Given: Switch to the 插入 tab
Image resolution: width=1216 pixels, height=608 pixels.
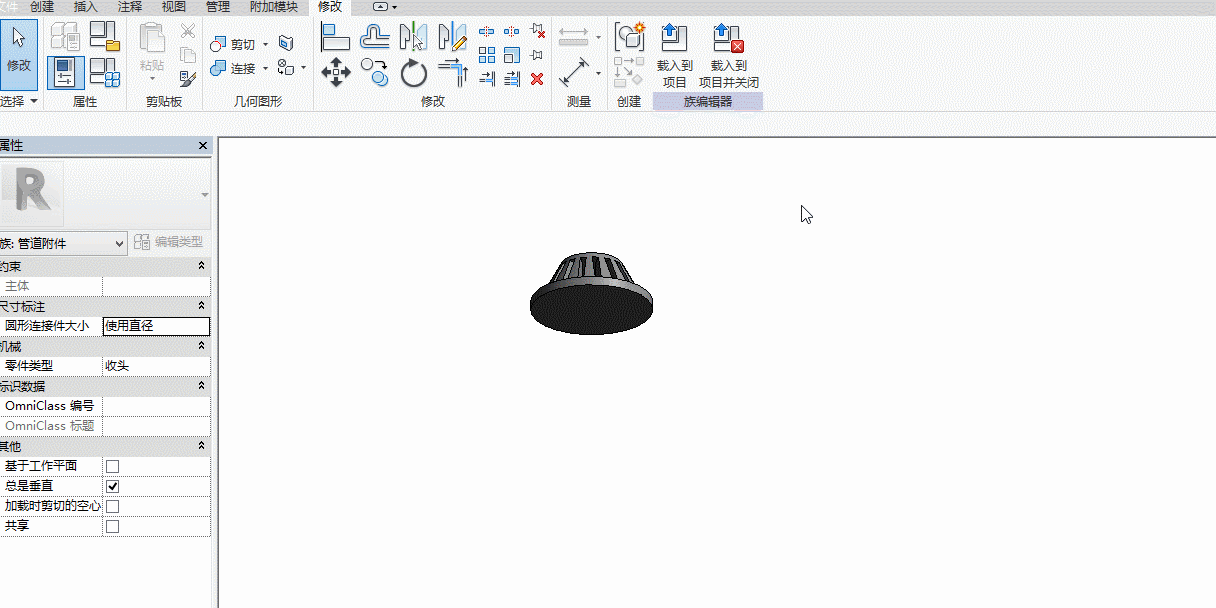Looking at the screenshot, I should (86, 7).
